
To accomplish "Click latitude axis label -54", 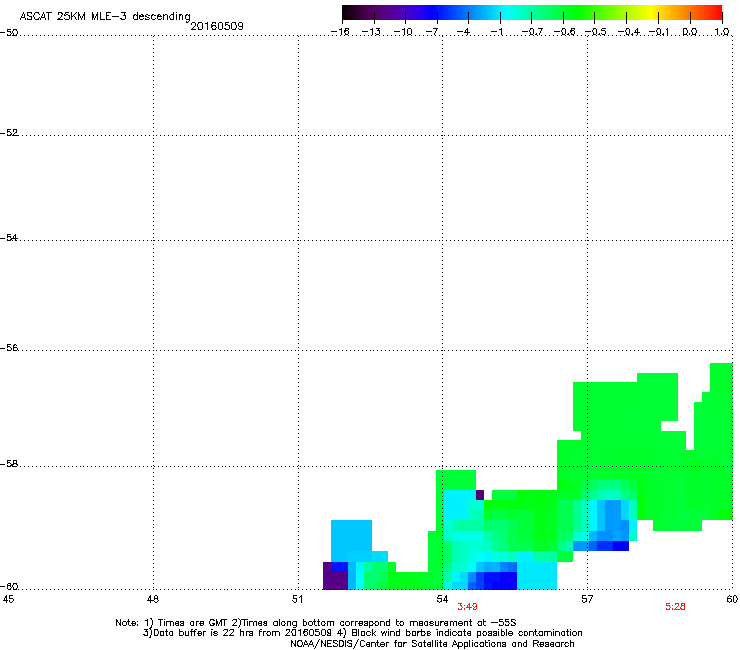I will pyautogui.click(x=9, y=237).
